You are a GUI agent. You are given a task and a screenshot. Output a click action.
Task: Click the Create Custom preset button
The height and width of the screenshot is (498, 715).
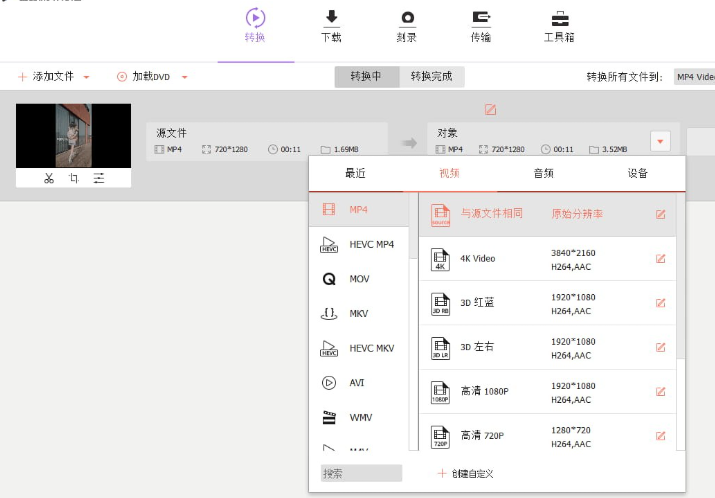[x=466, y=473]
